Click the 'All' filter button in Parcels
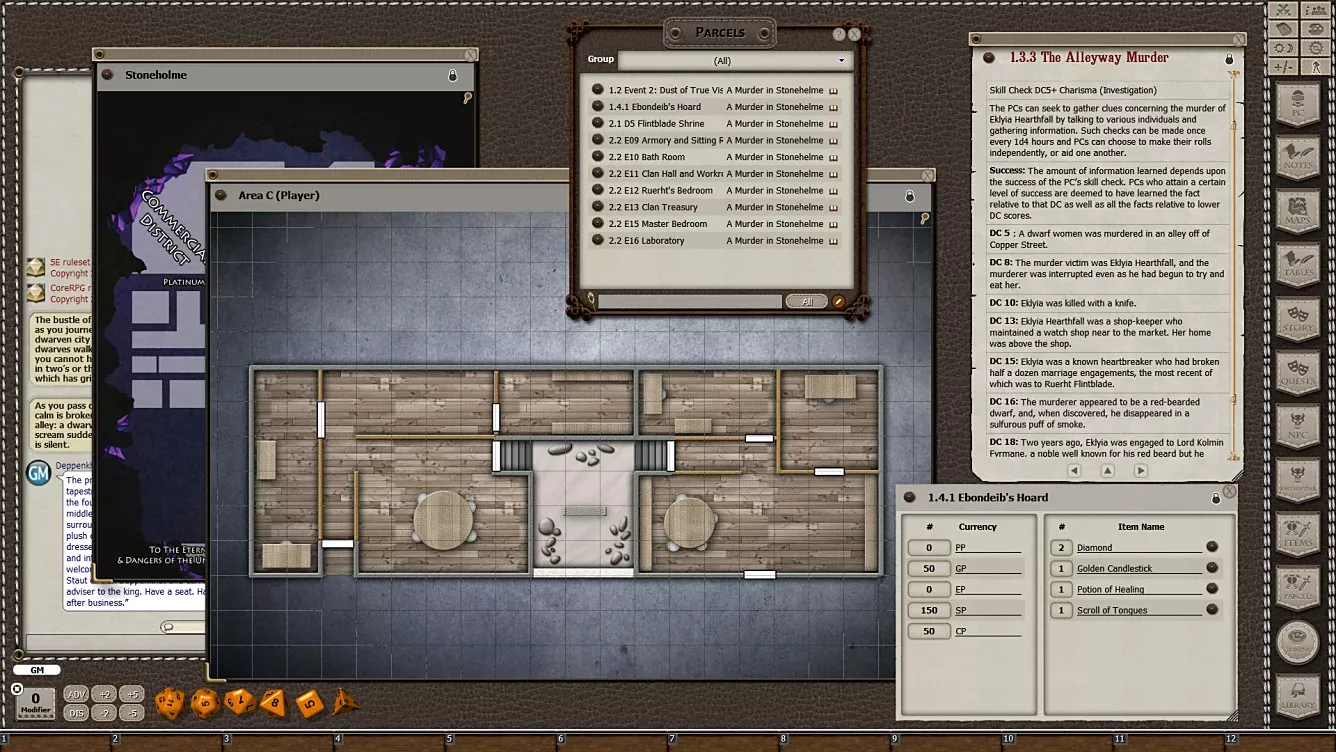The height and width of the screenshot is (752, 1336). (x=806, y=301)
